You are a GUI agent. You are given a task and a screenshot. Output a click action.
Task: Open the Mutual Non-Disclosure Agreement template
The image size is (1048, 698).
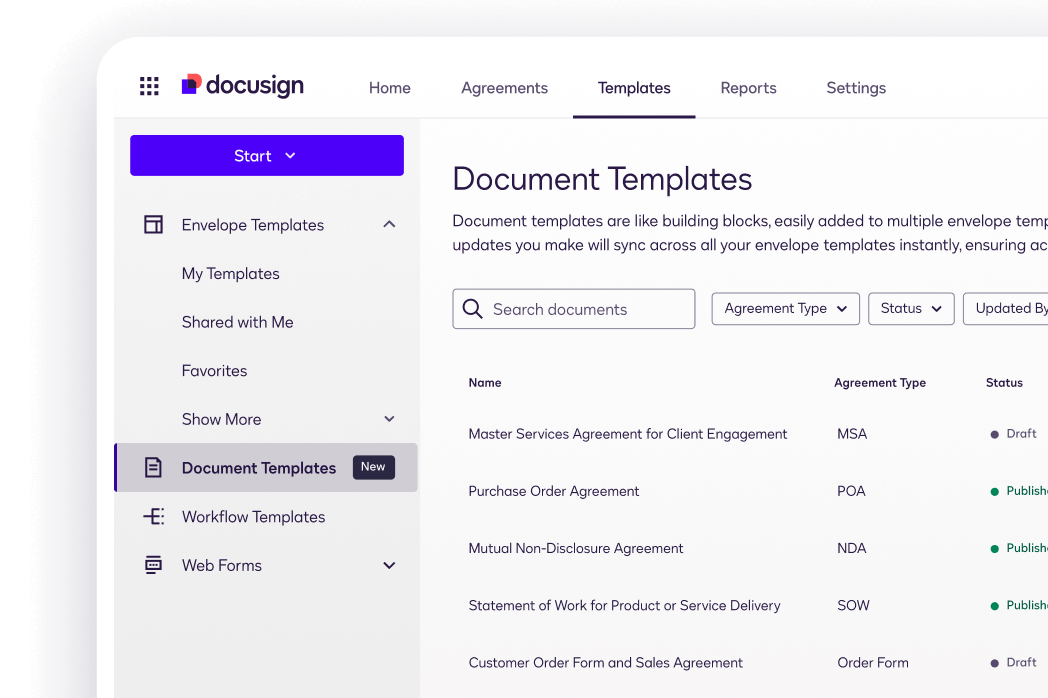(x=575, y=548)
